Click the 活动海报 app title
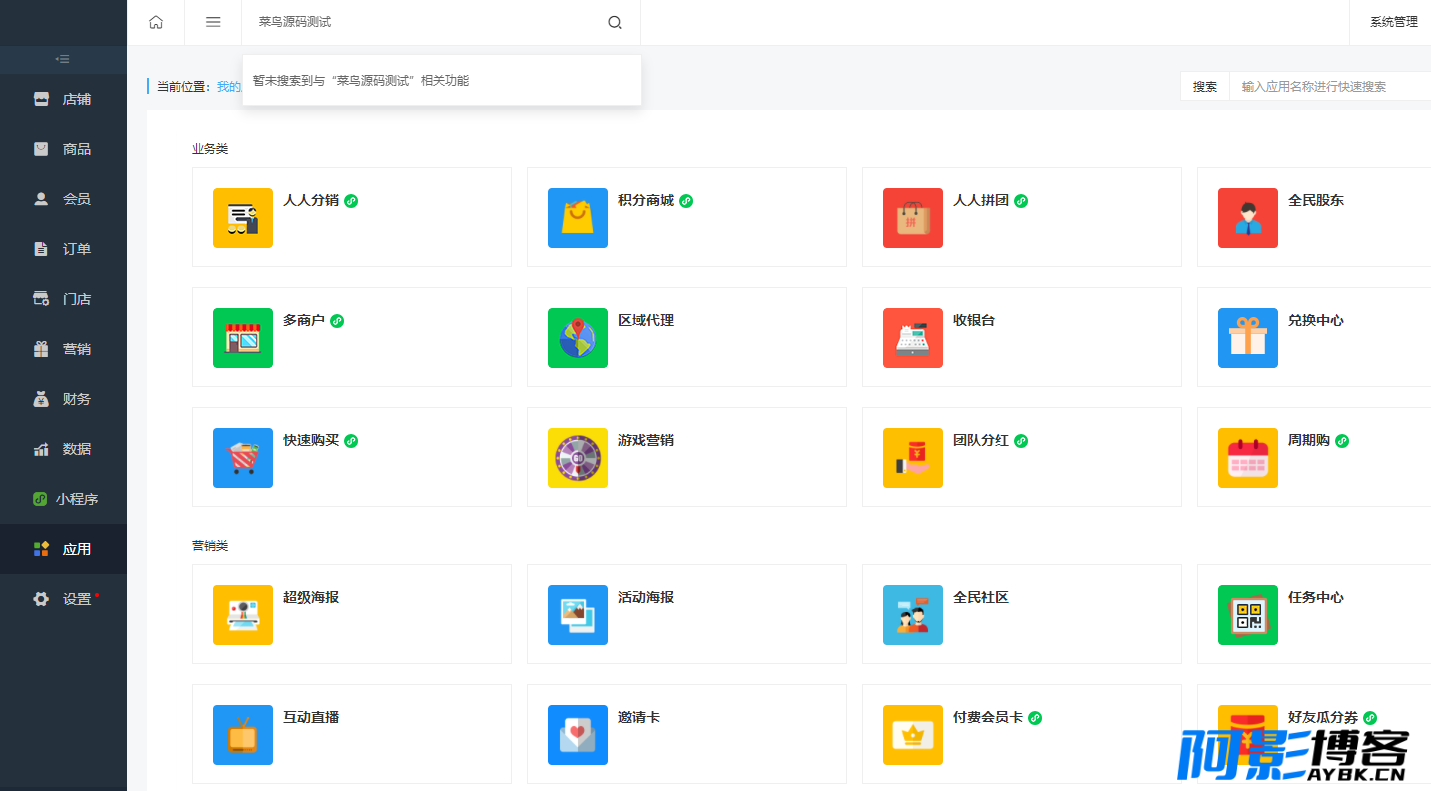Viewport: 1431px width, 791px height. [x=646, y=597]
